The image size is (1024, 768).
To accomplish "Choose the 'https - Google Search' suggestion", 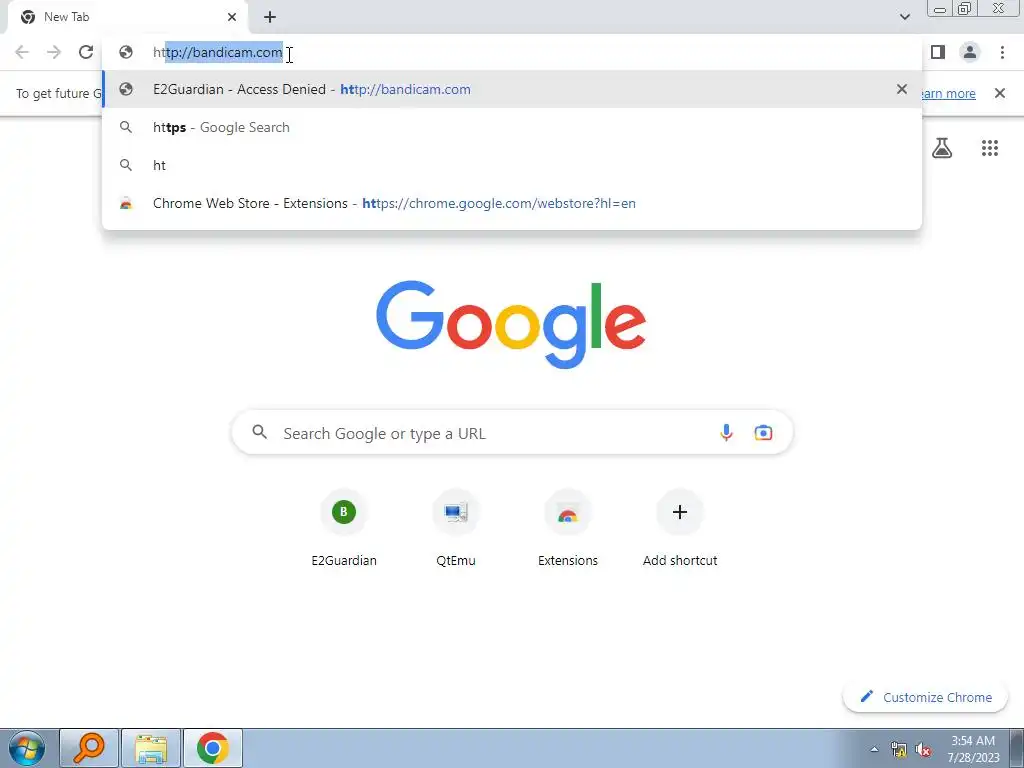I will [x=512, y=127].
